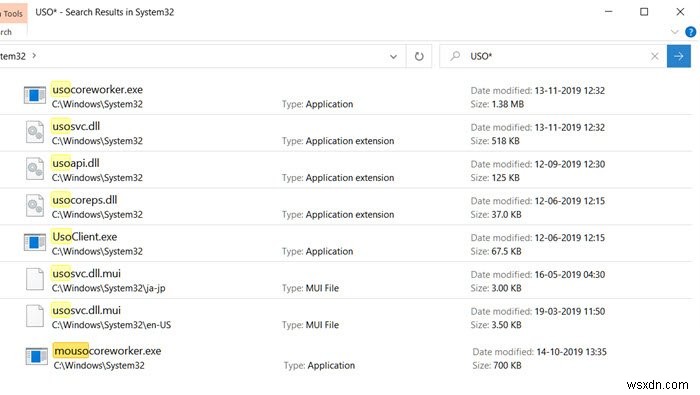Maximize the Search Results window
The height and width of the screenshot is (395, 700).
(x=644, y=12)
